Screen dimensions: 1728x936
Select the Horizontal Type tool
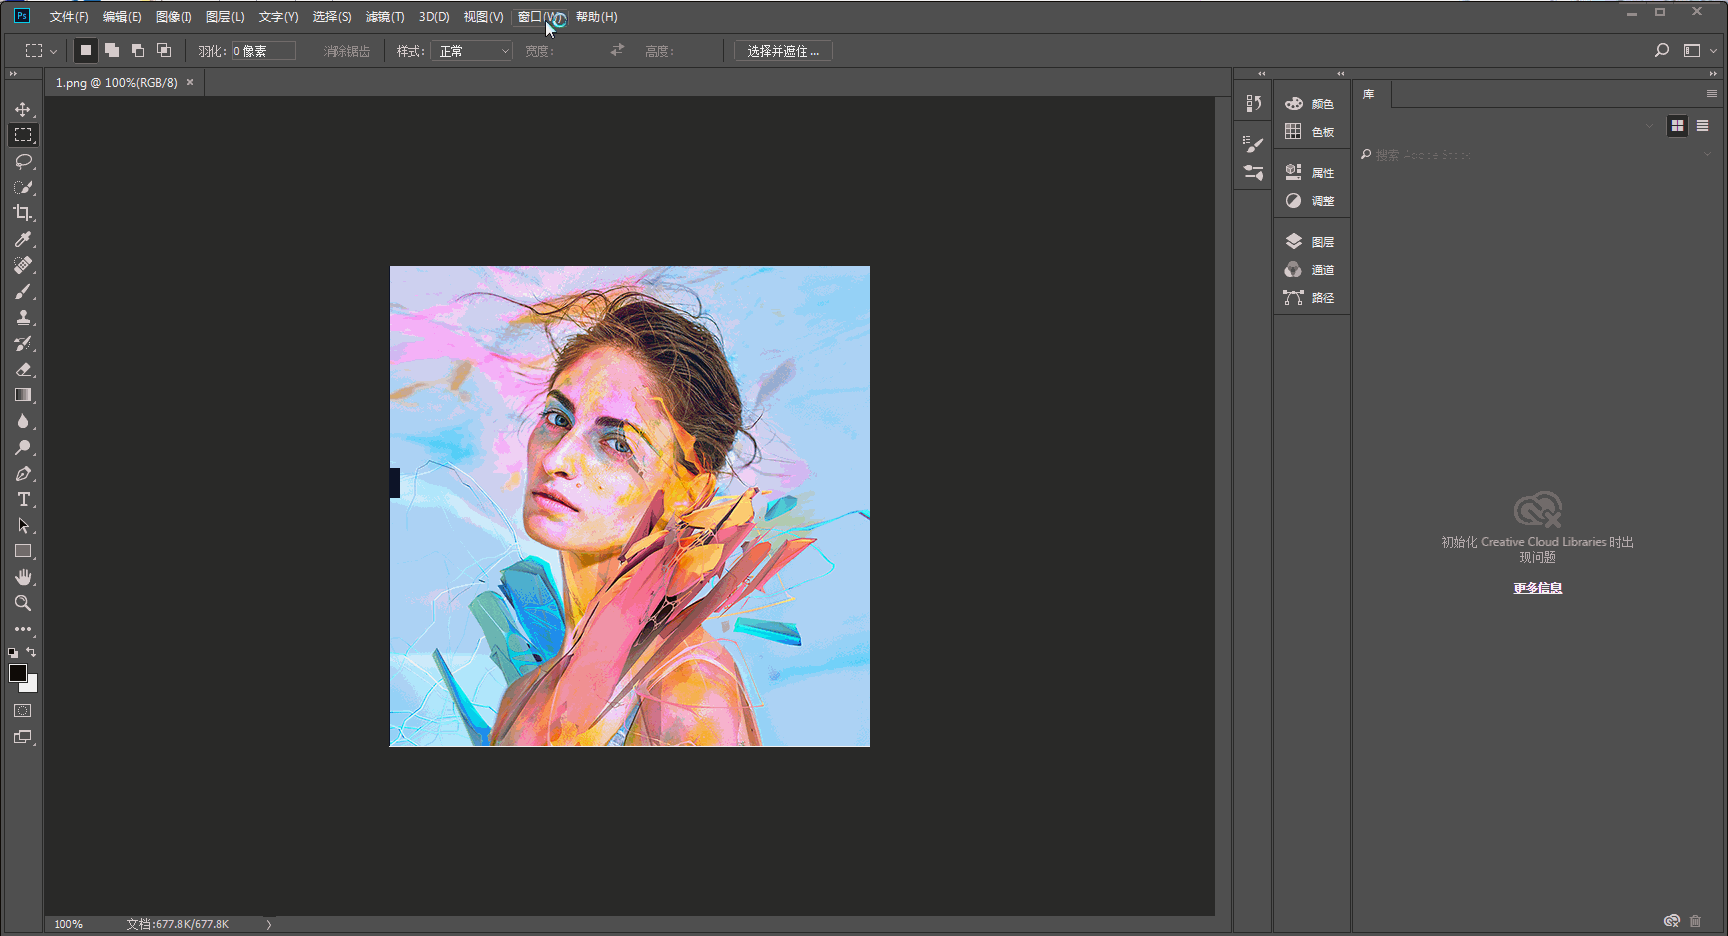pos(22,499)
